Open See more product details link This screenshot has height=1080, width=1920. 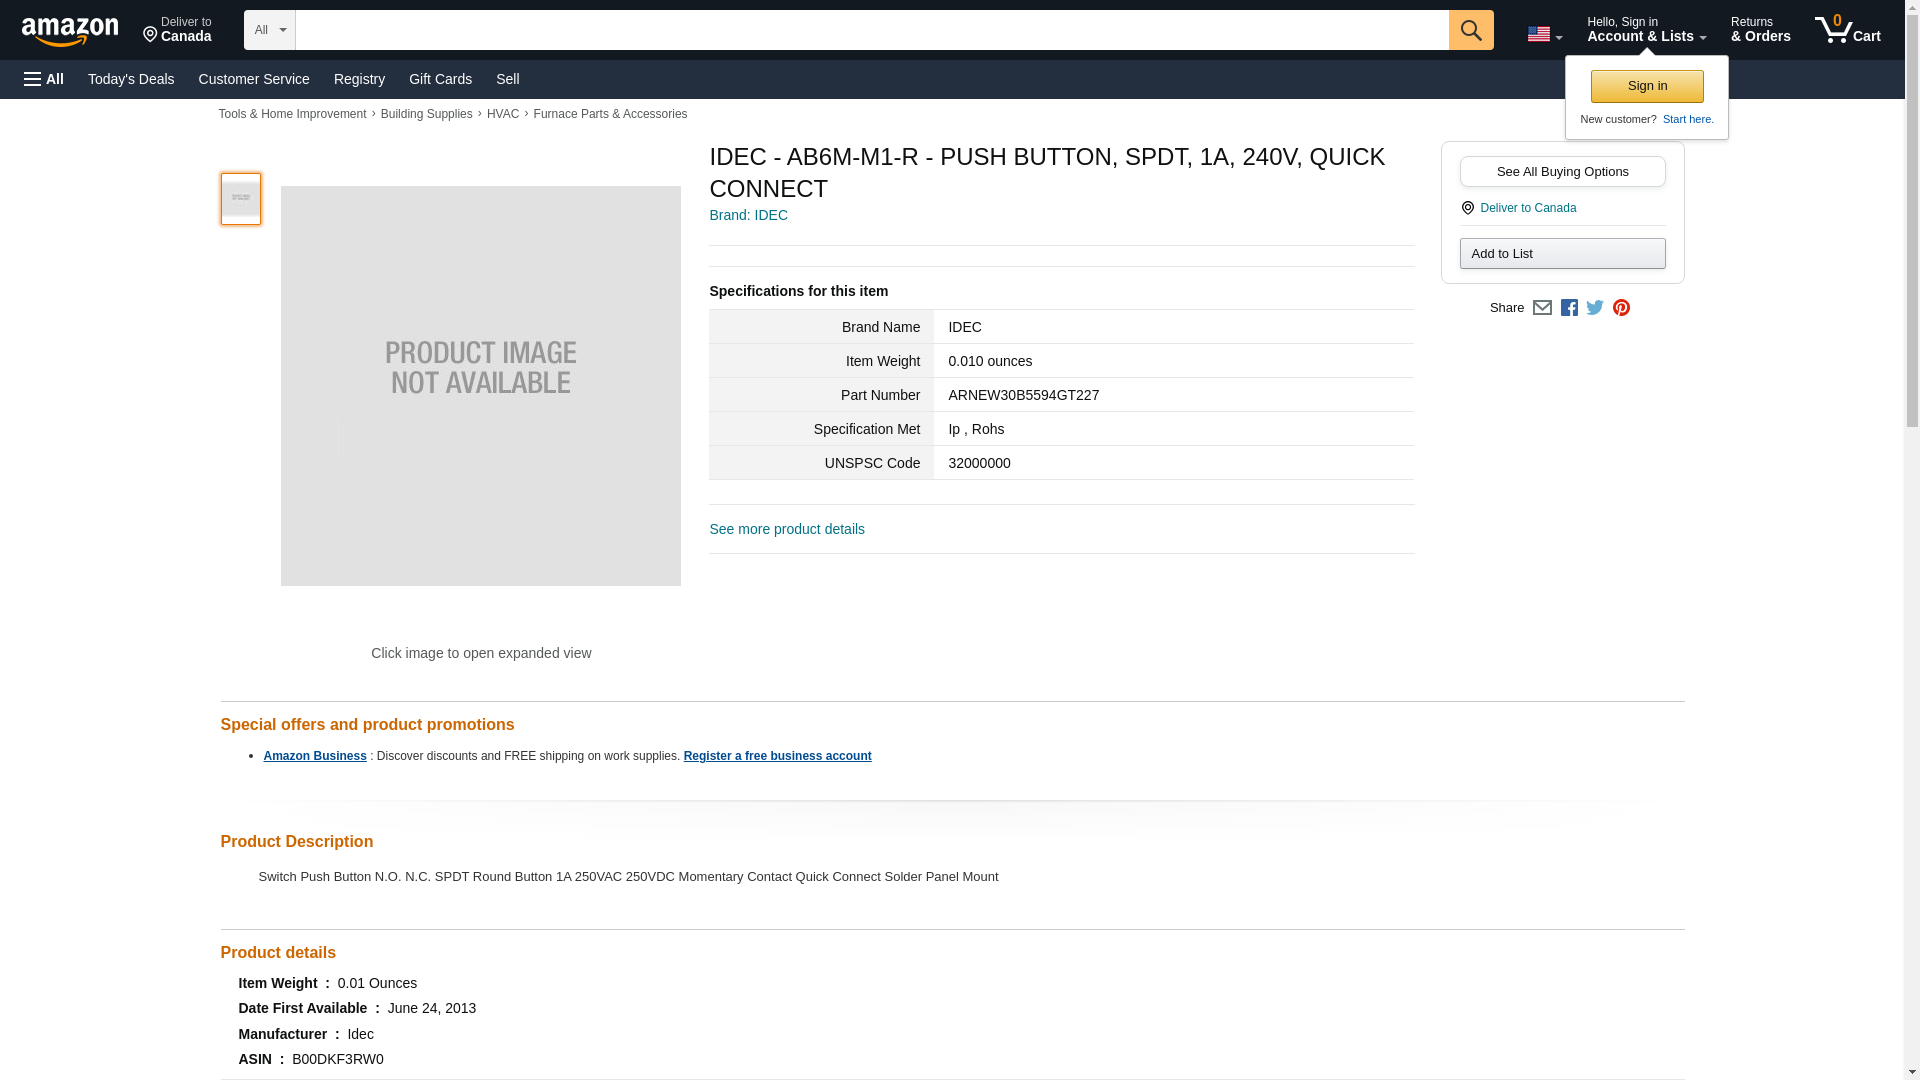tap(787, 529)
